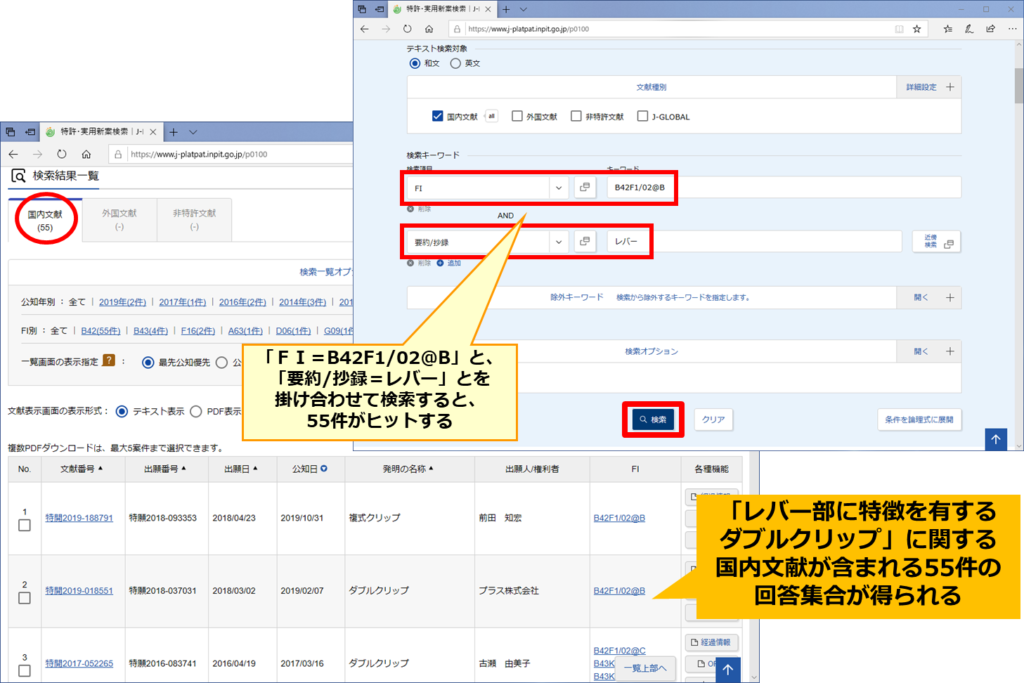Viewport: 1024px width, 683px height.
Task: Switch to the 外国文献 results tab
Action: pyautogui.click(x=119, y=219)
